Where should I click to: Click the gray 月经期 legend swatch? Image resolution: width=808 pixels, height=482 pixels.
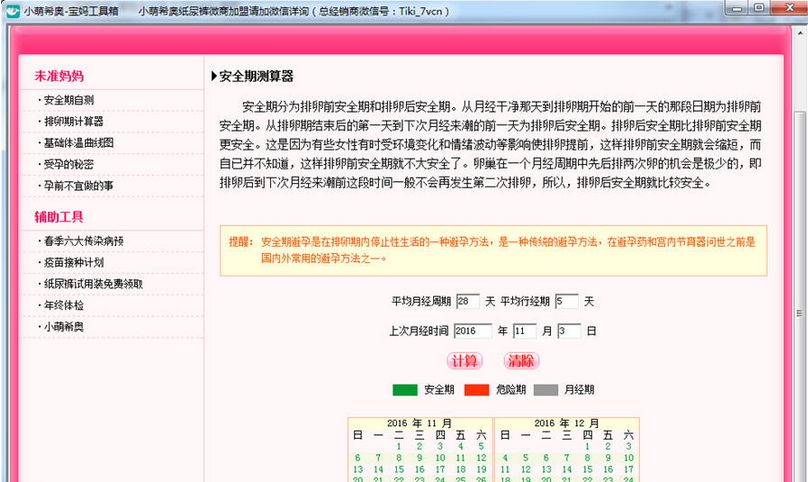coord(546,390)
